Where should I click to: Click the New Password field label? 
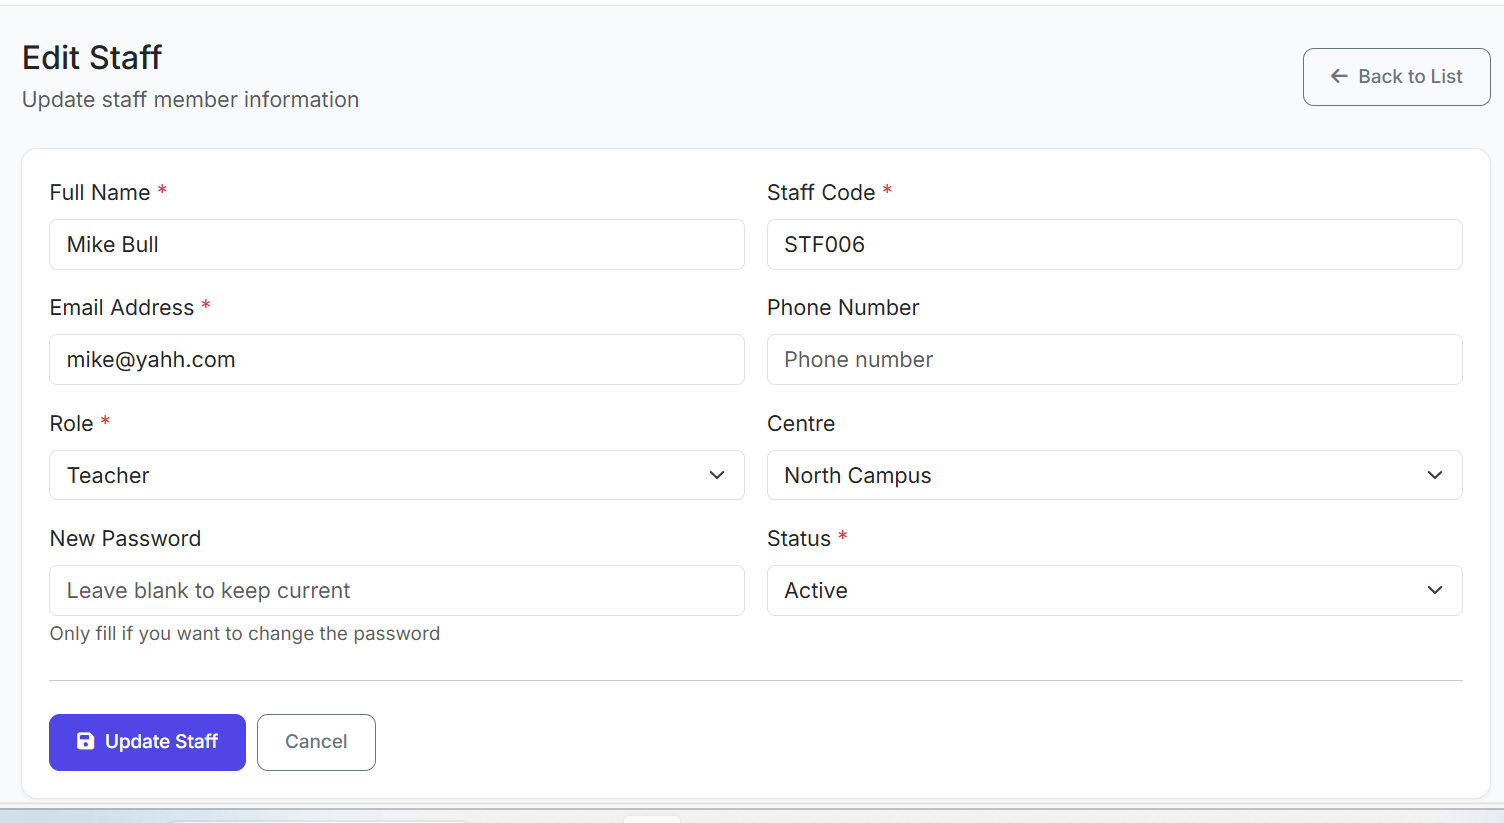pyautogui.click(x=125, y=539)
